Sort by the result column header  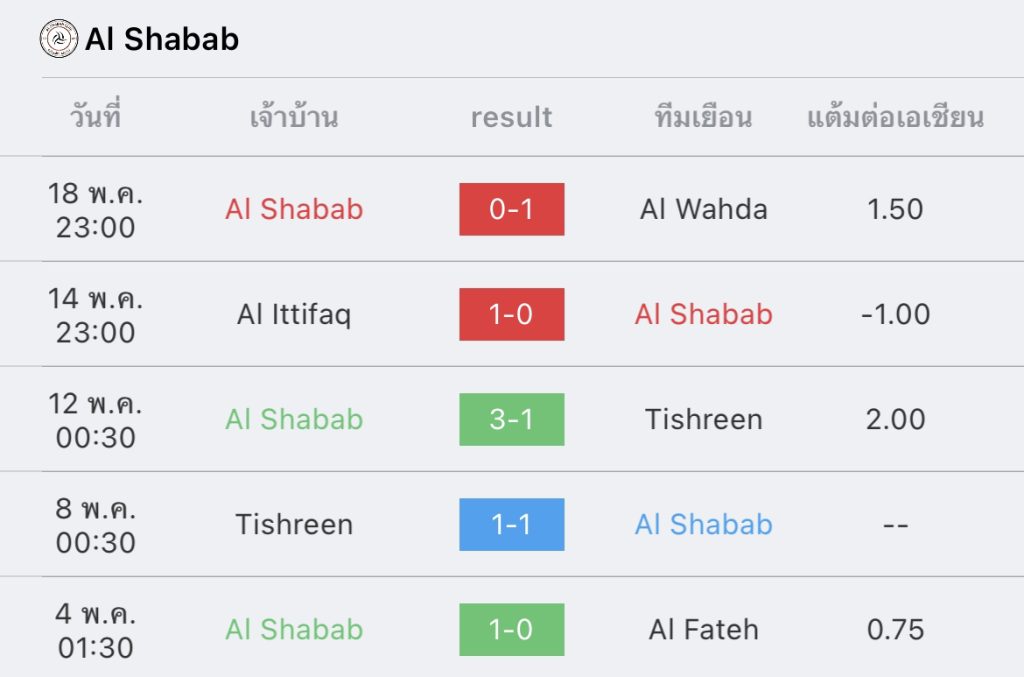click(x=511, y=118)
